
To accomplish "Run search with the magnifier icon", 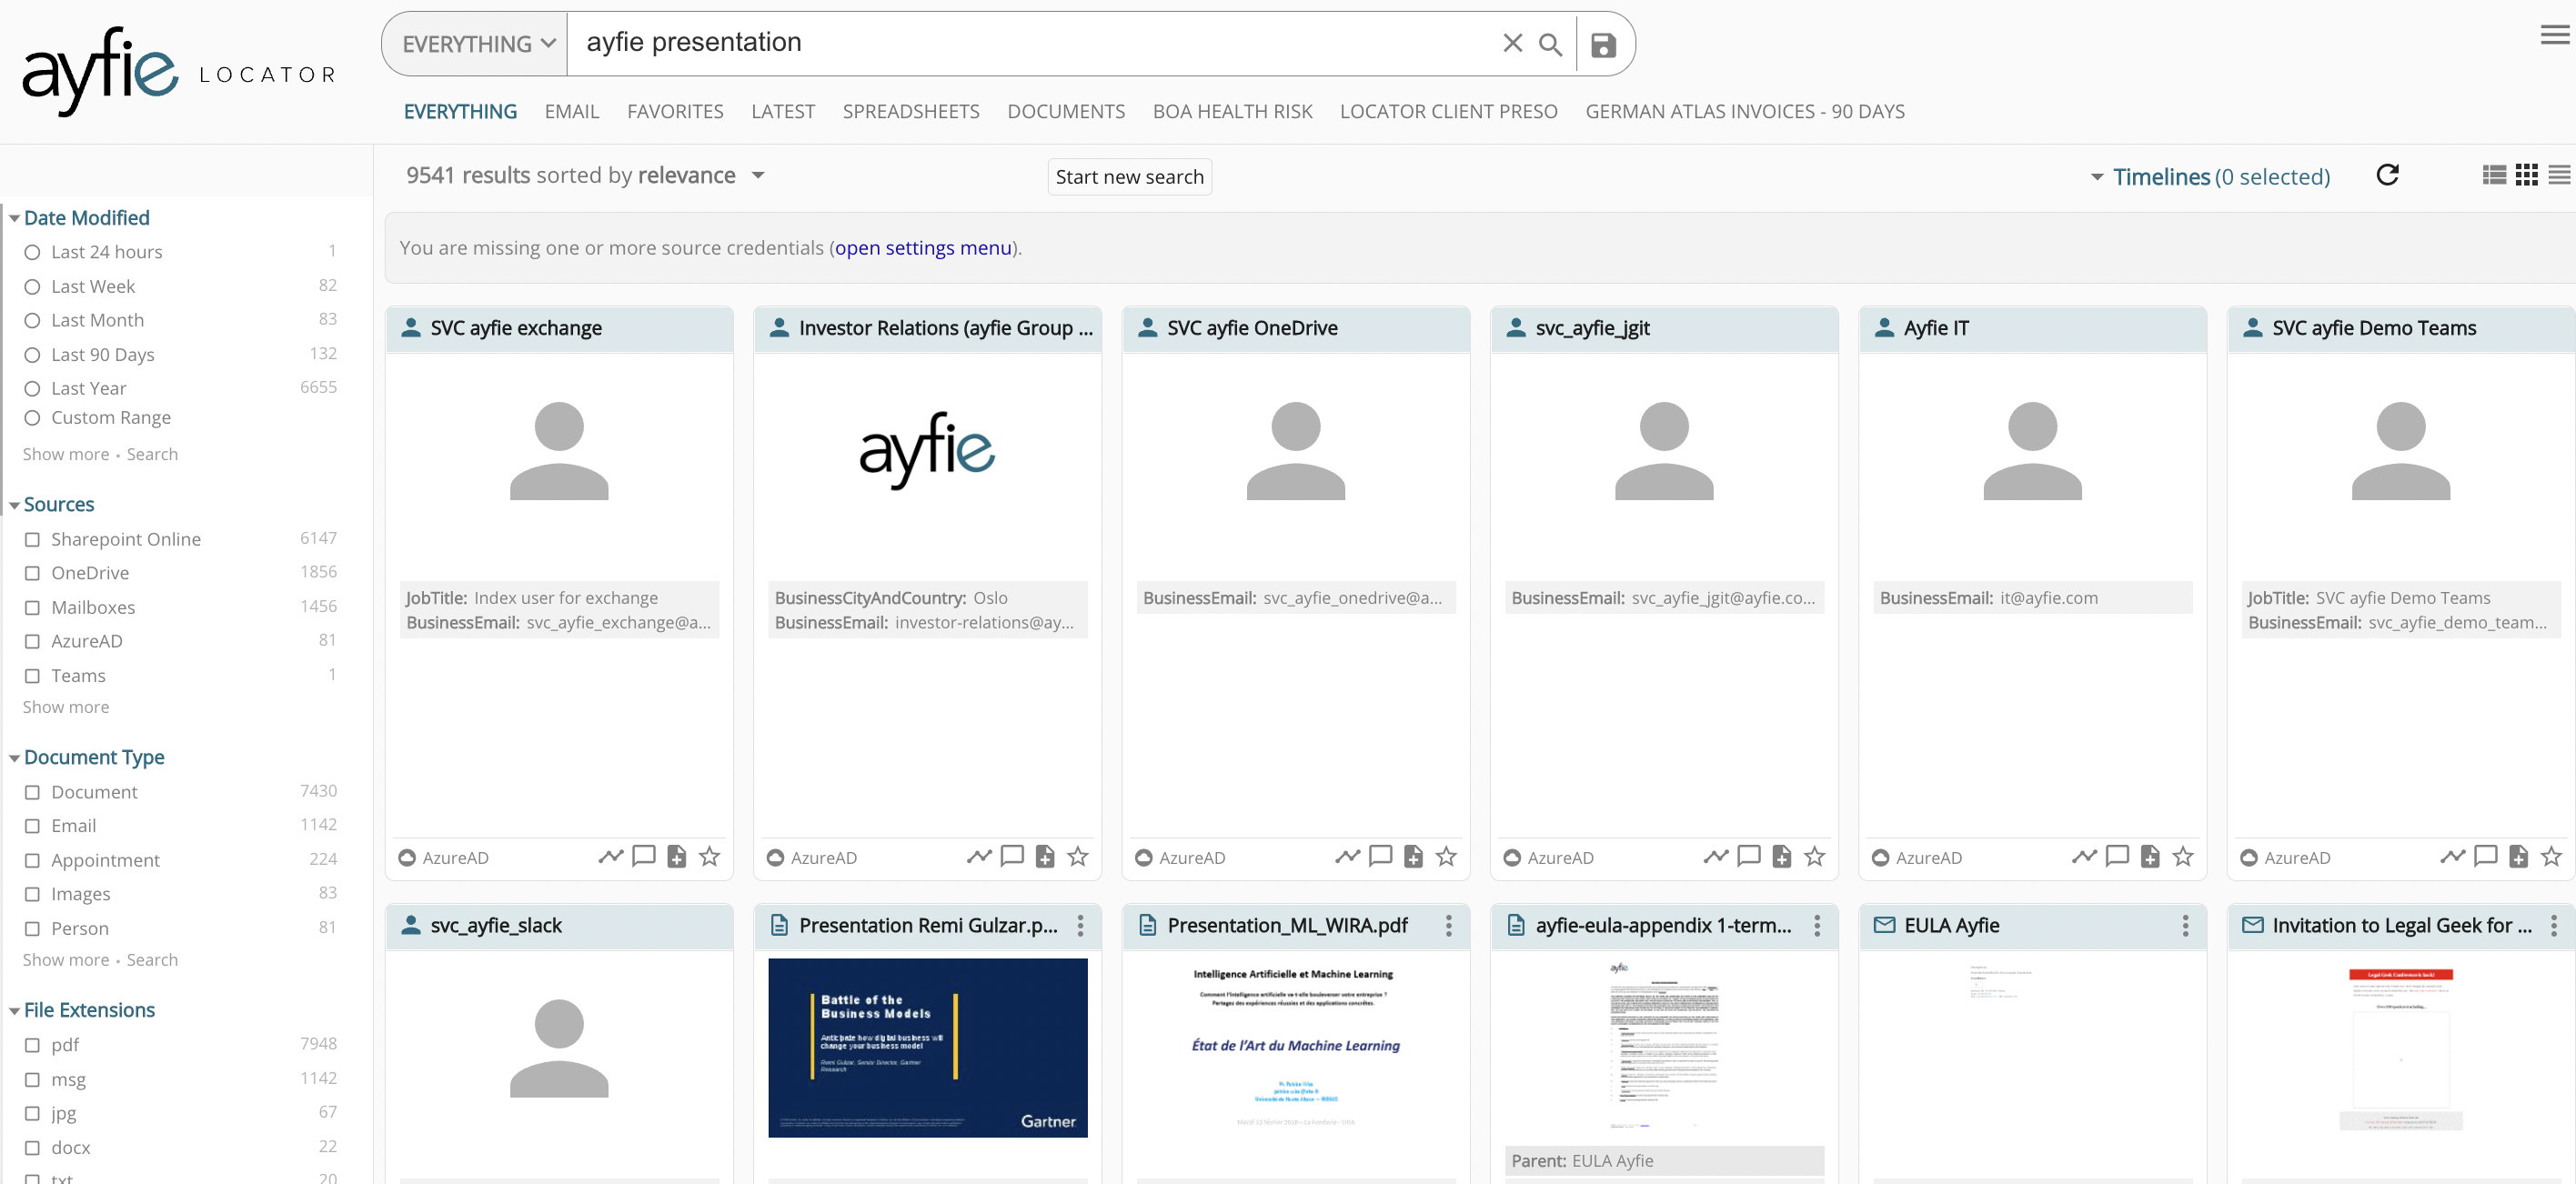I will point(1550,44).
